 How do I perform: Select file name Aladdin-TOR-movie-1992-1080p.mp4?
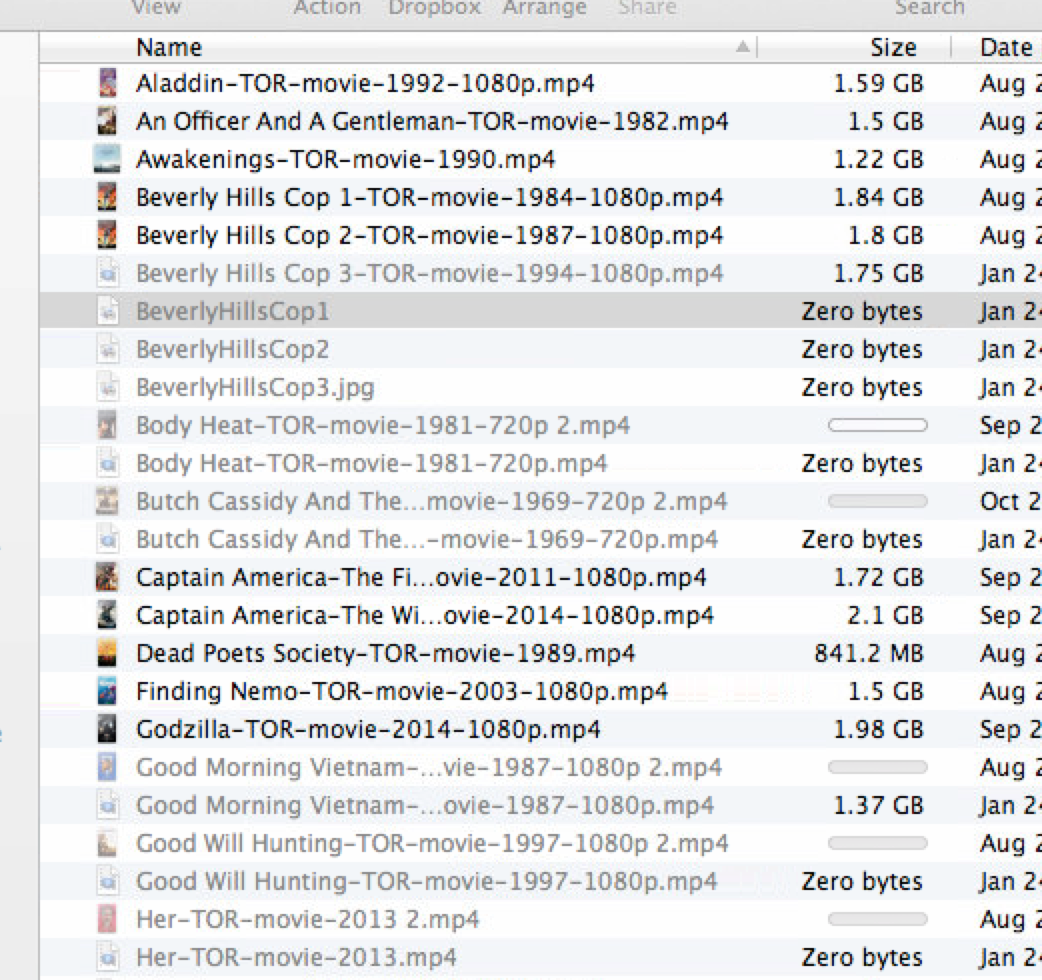point(365,84)
